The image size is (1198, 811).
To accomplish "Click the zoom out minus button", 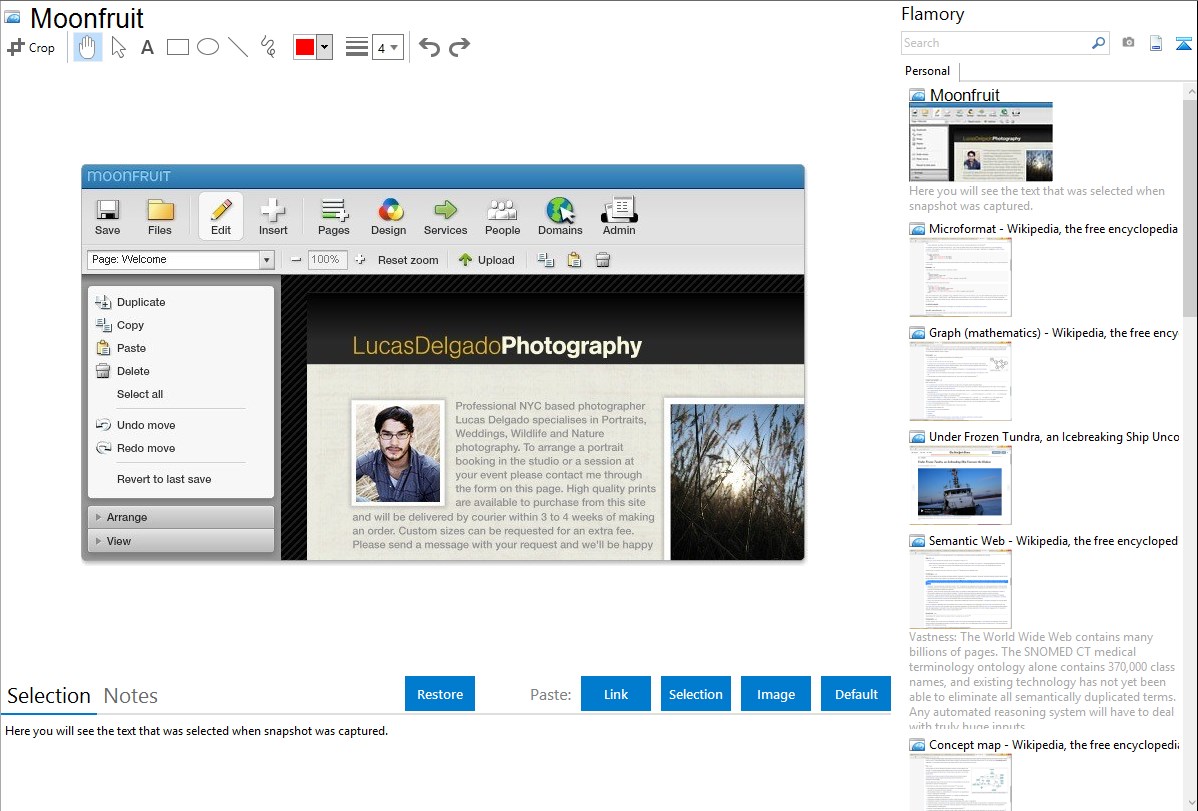I will click(x=296, y=260).
